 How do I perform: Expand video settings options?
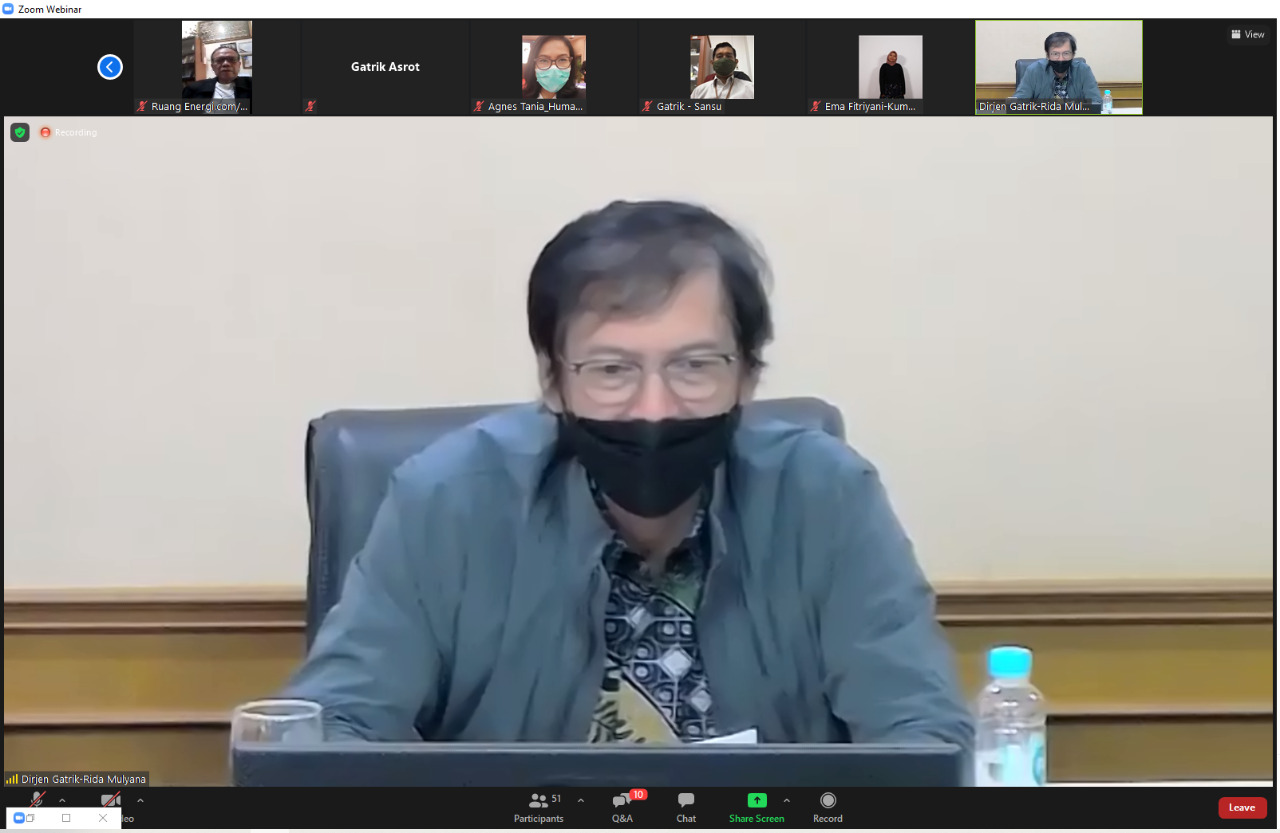click(139, 799)
